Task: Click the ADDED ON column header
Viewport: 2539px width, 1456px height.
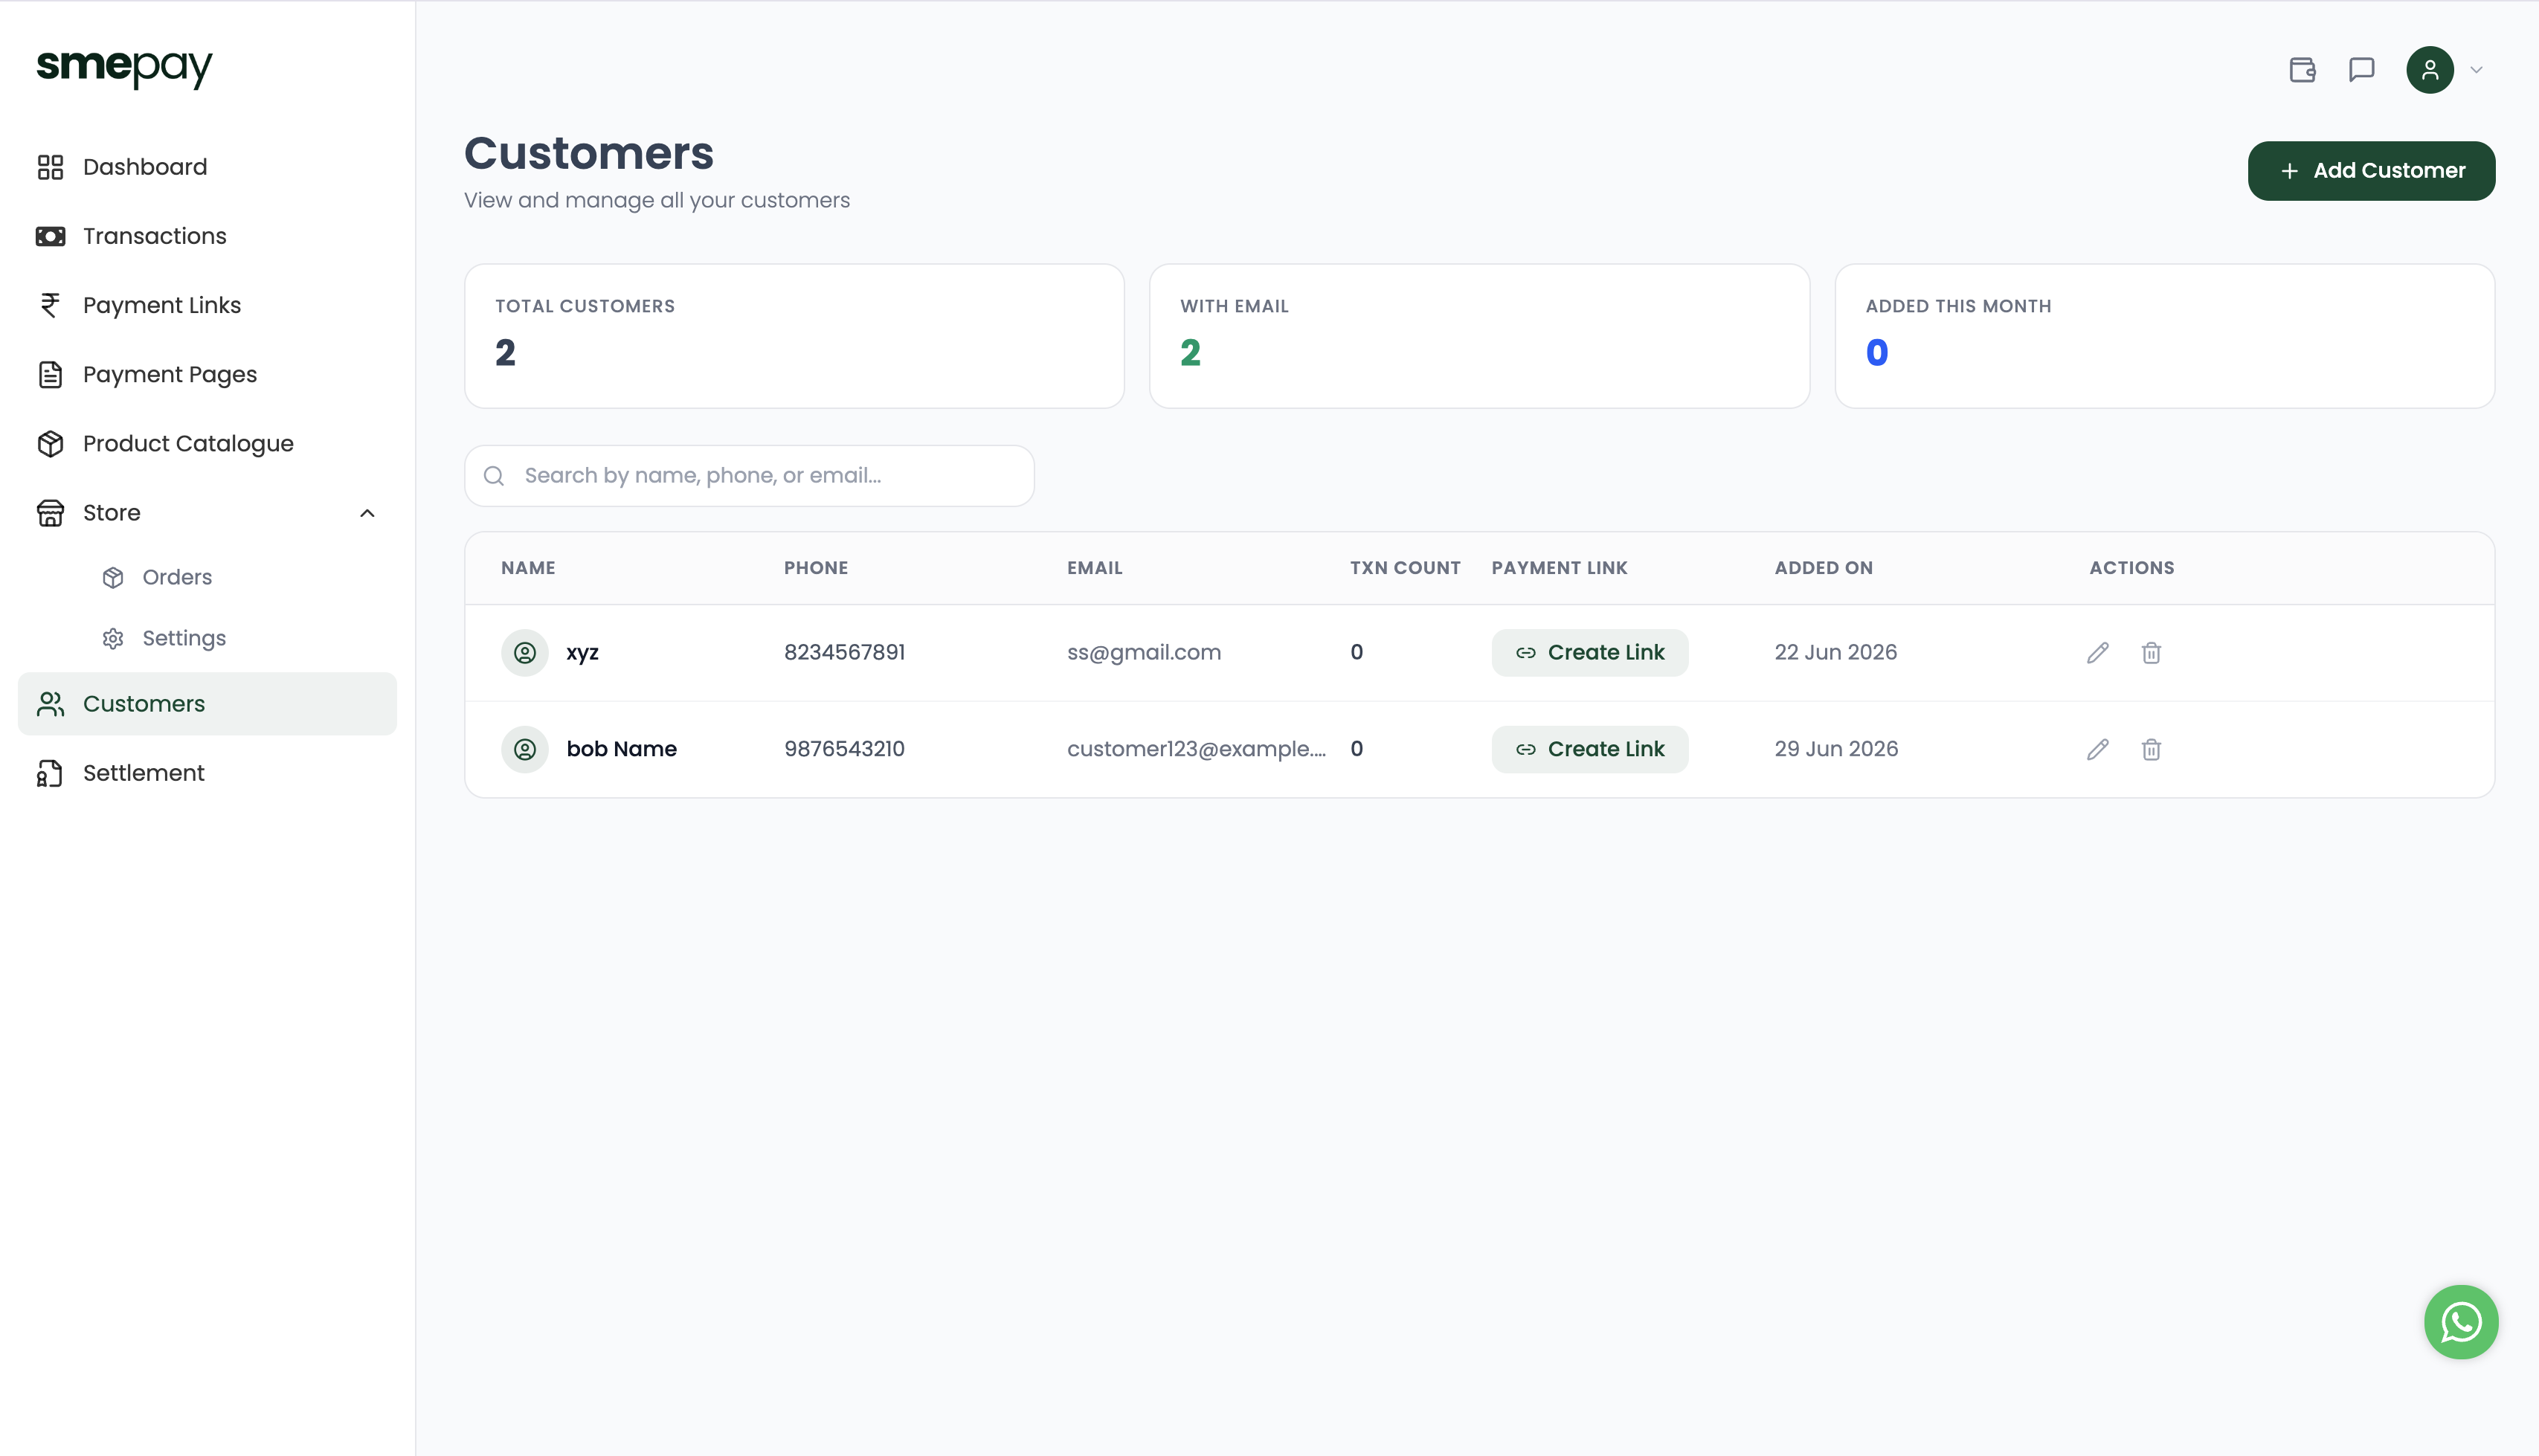Action: [1824, 568]
